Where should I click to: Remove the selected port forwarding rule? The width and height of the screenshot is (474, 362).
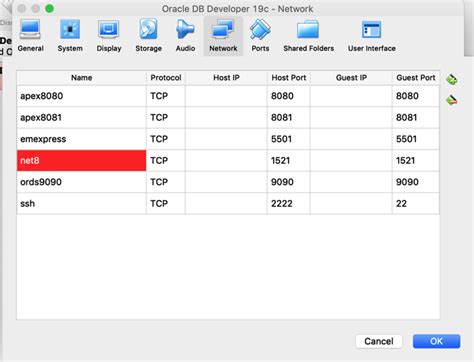point(452,100)
